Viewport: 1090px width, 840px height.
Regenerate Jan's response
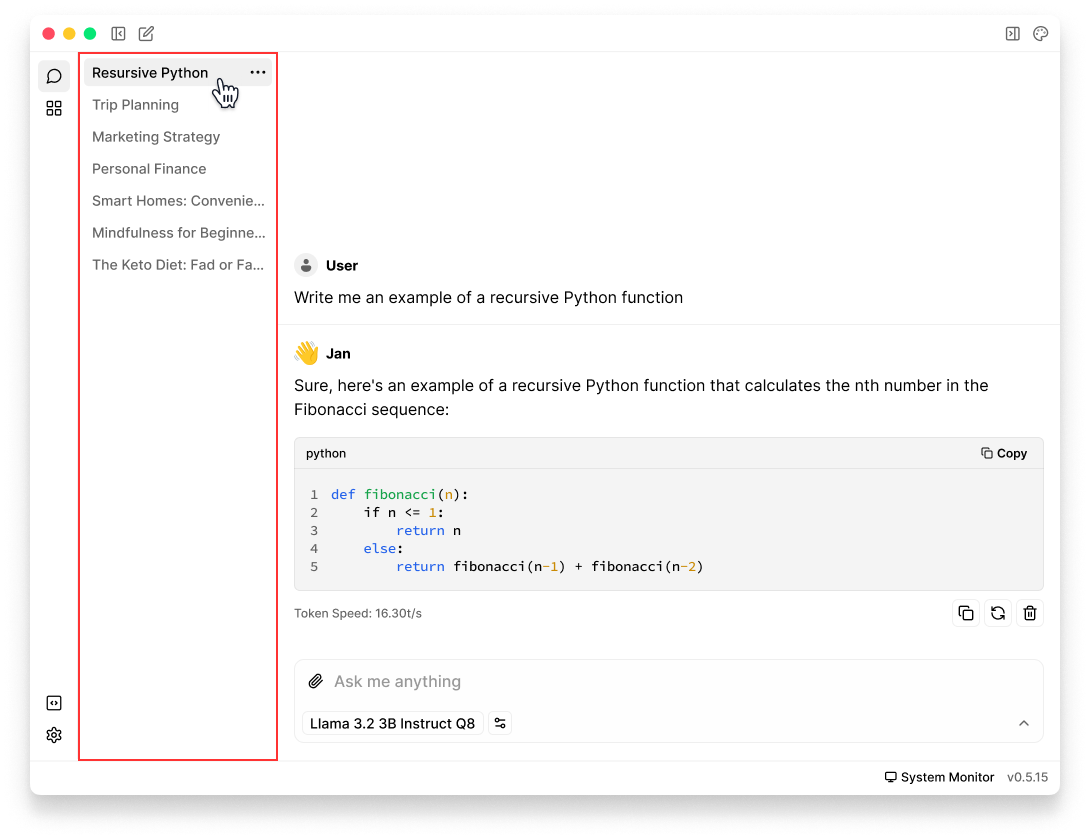coord(998,613)
